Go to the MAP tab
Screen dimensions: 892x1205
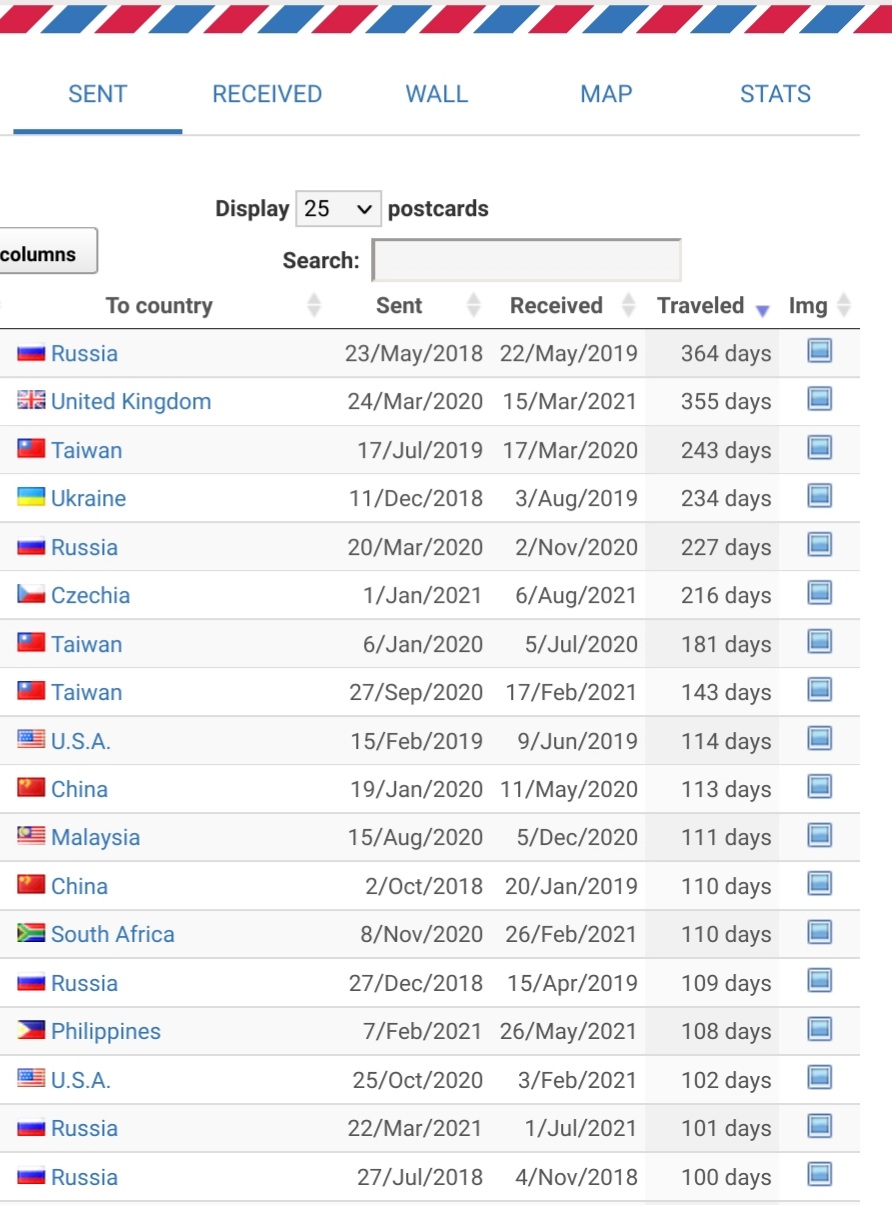[x=606, y=94]
